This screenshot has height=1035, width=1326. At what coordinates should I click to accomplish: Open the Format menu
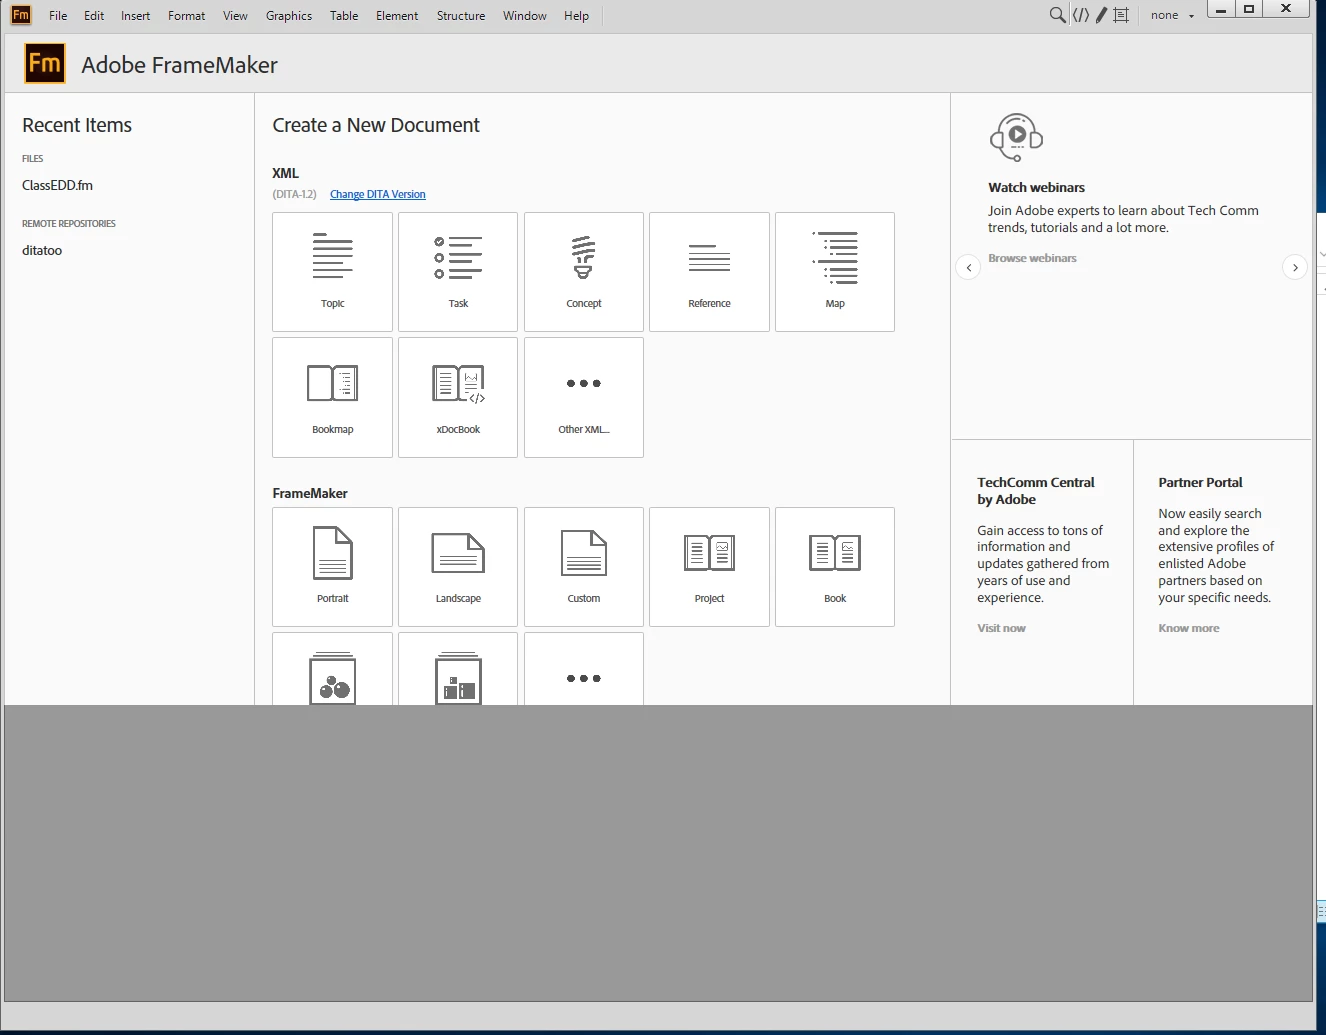(x=186, y=15)
